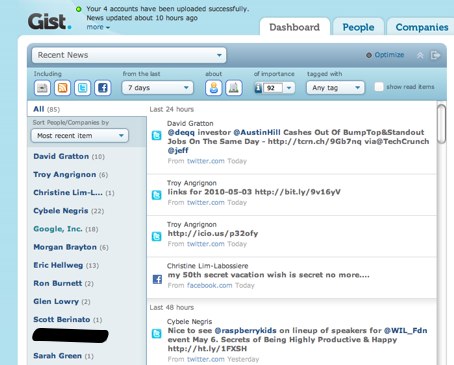The image size is (454, 365).
Task: Open the http://icio.us/p32ofy headline
Action: 213,233
